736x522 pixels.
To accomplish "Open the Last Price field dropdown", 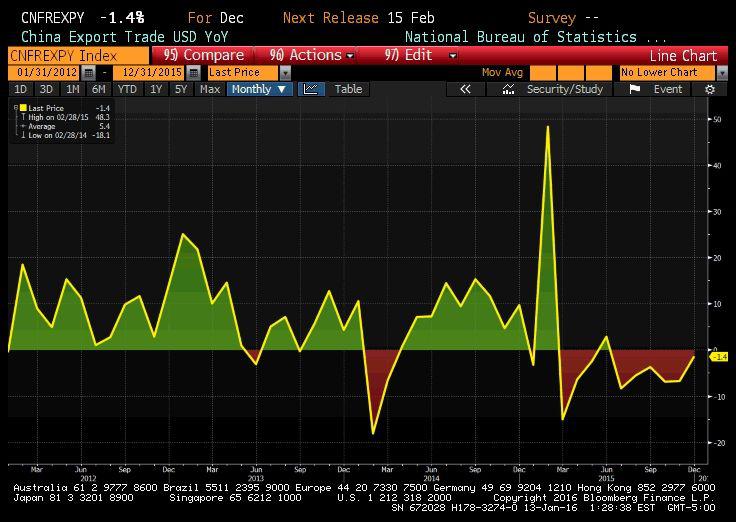I will click(285, 73).
